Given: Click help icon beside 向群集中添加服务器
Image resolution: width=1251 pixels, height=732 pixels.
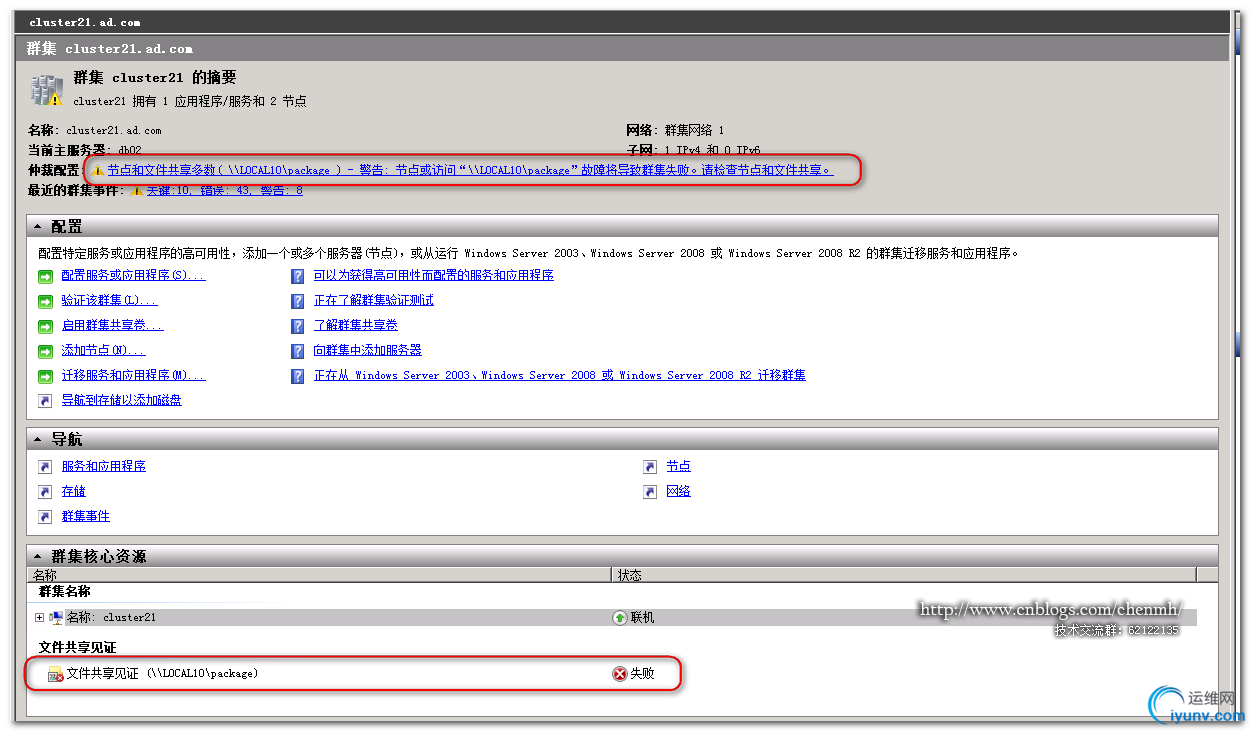Looking at the screenshot, I should click(297, 351).
